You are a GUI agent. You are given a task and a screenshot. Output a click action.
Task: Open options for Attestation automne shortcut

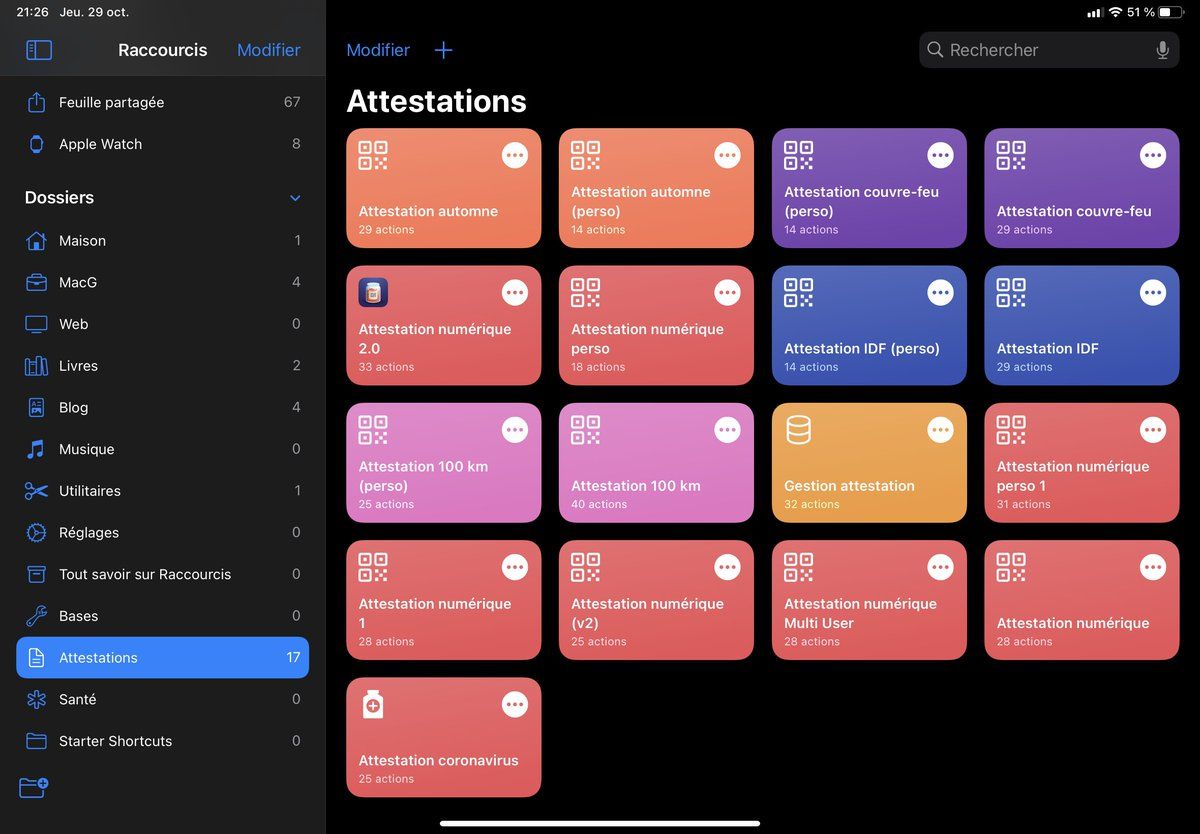click(x=515, y=155)
